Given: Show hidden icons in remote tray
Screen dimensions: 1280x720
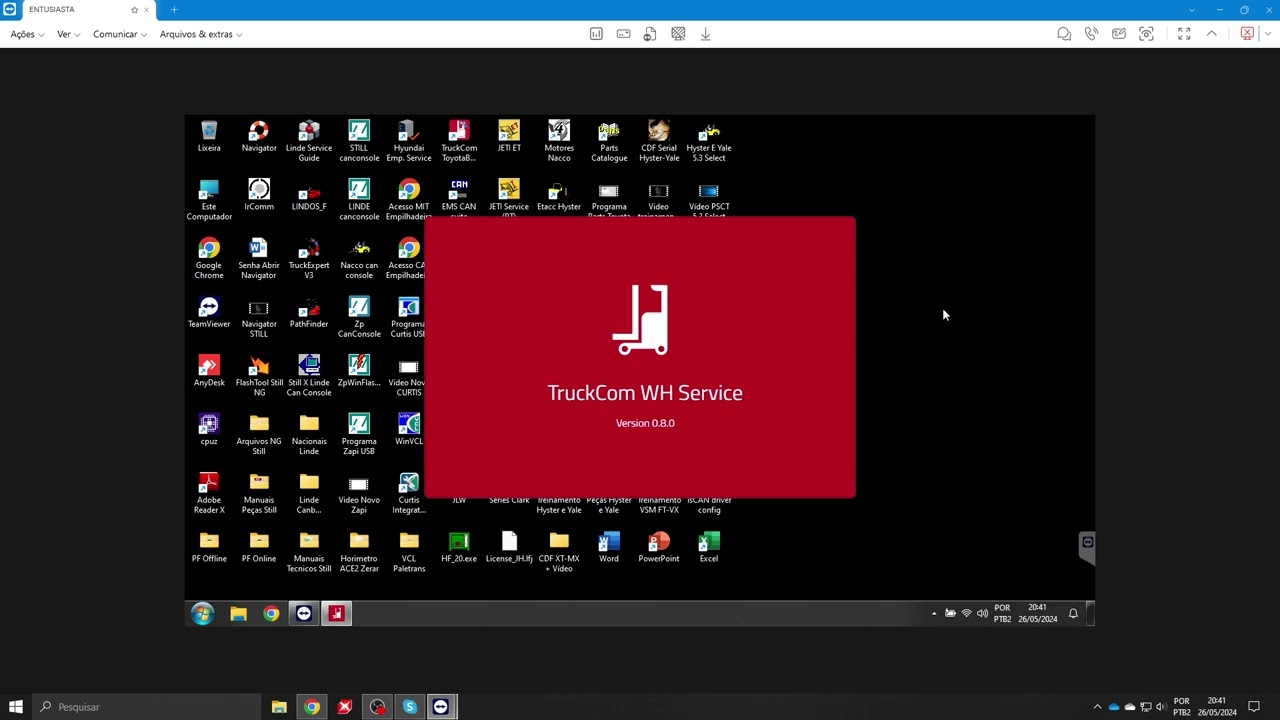Looking at the screenshot, I should click(934, 613).
